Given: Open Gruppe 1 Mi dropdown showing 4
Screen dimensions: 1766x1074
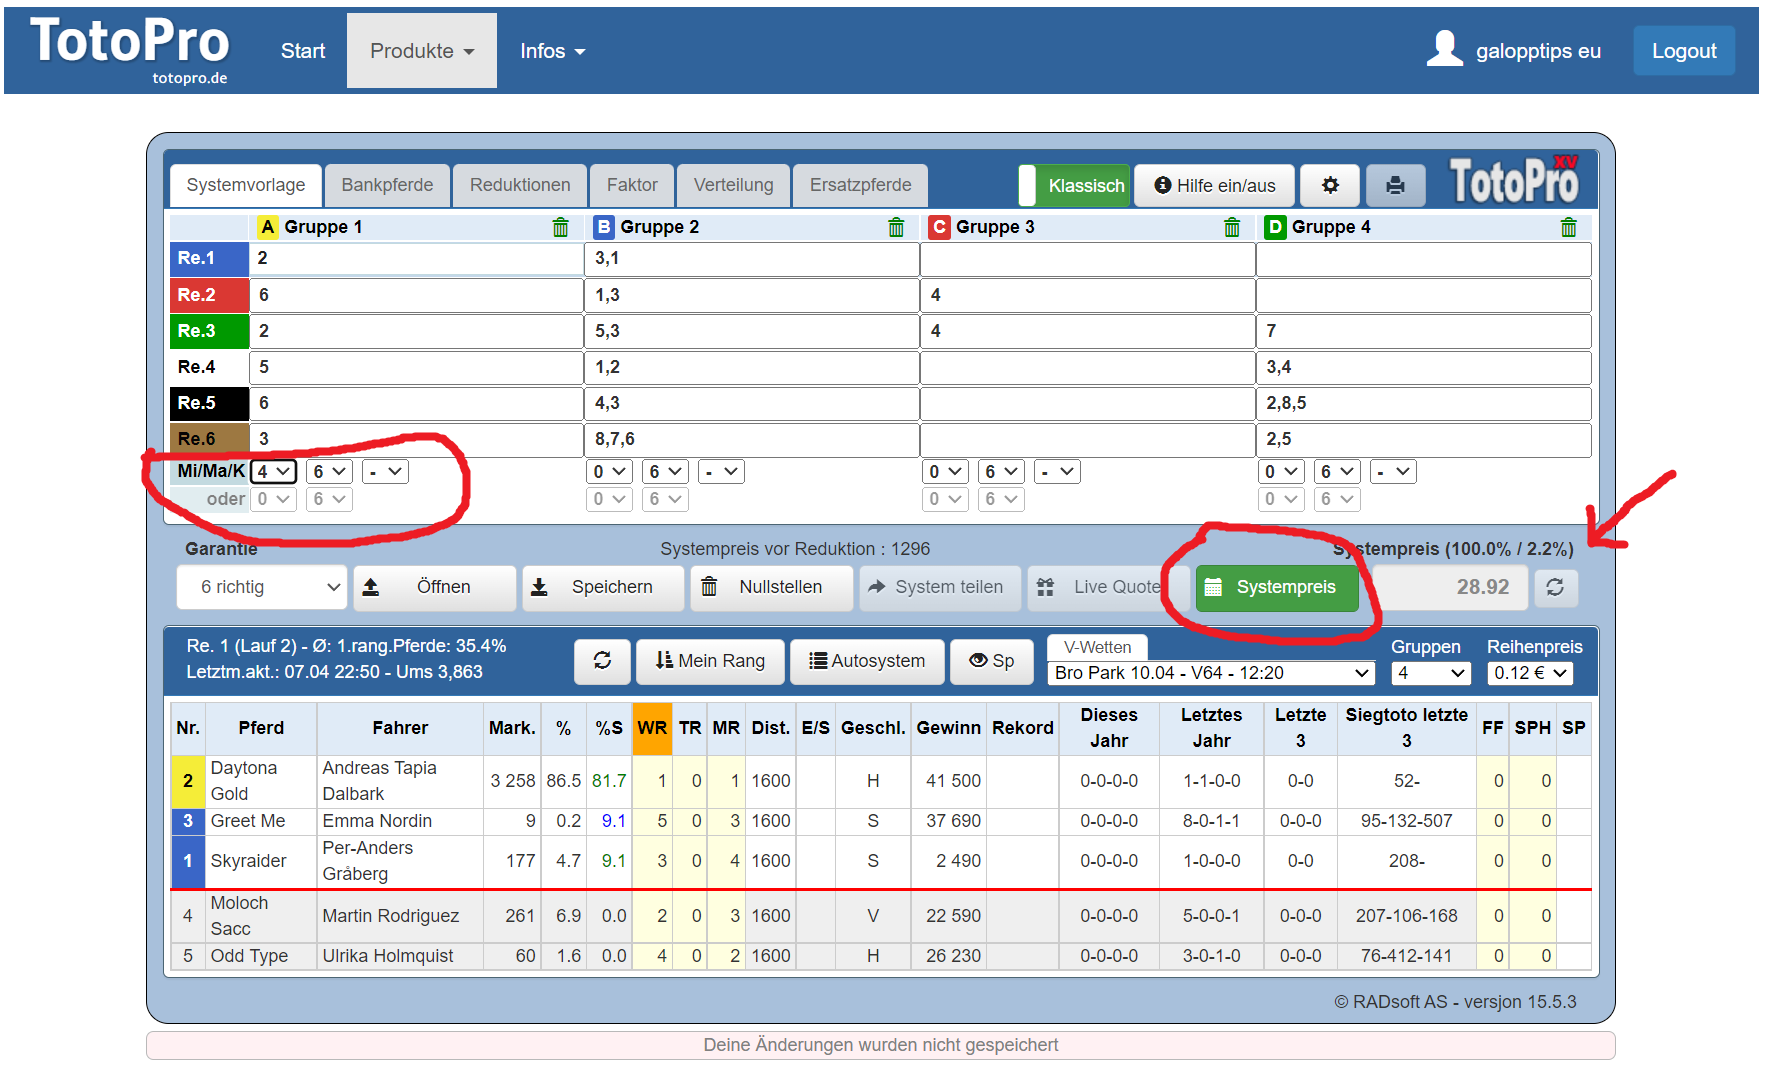Looking at the screenshot, I should click(273, 471).
